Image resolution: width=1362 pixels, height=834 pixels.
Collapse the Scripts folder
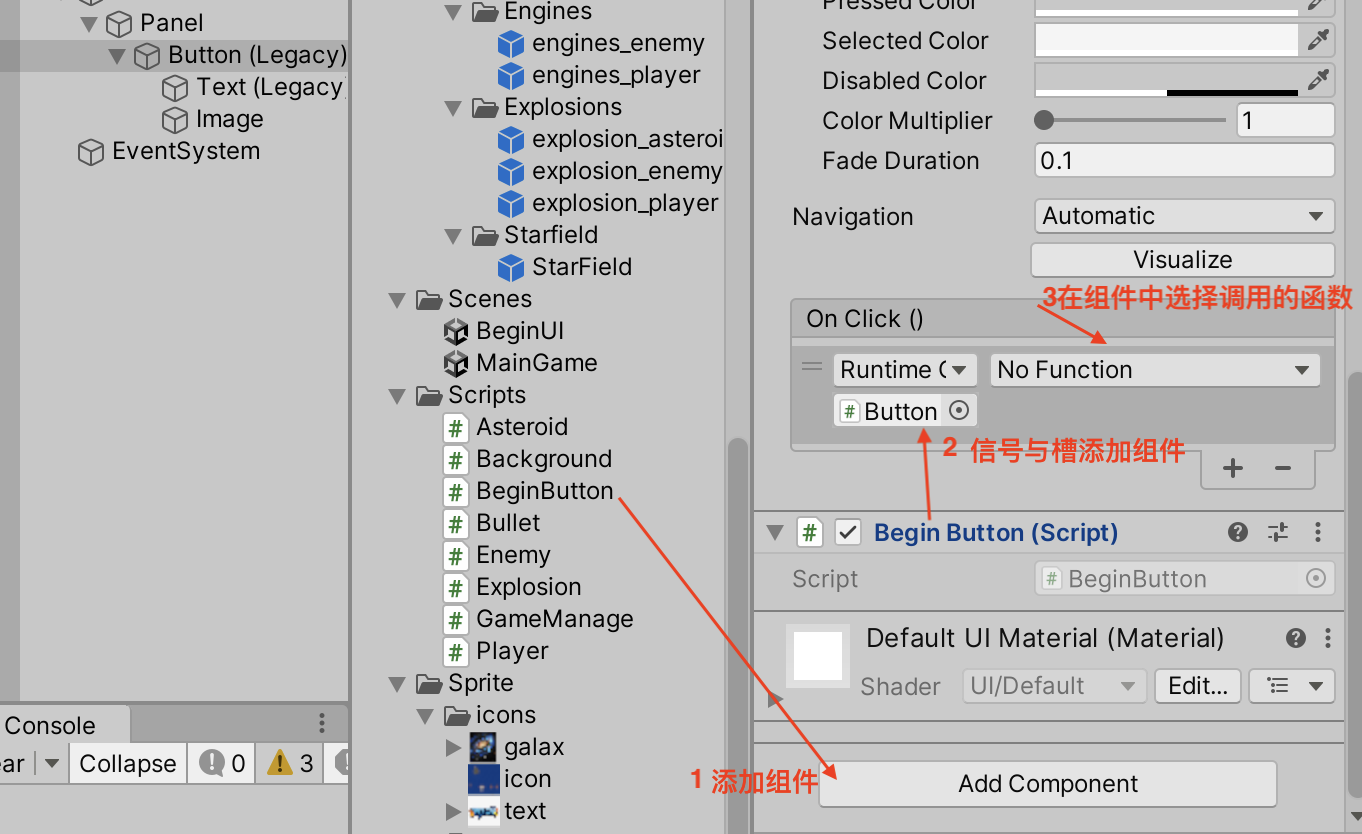pyautogui.click(x=397, y=396)
